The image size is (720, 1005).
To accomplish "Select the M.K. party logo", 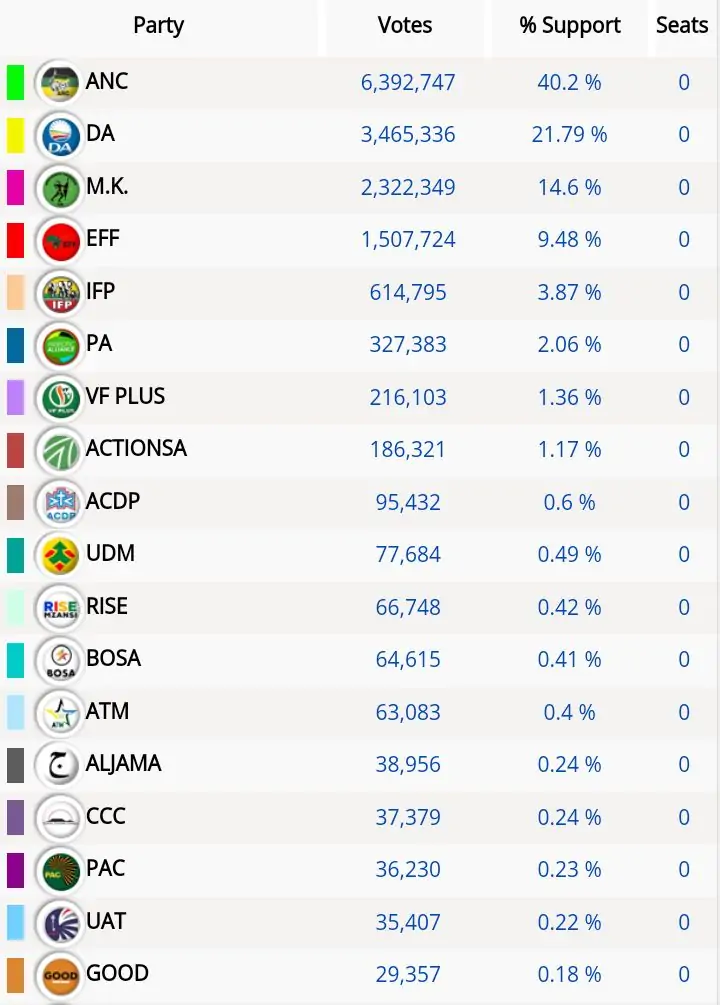I will tap(58, 188).
